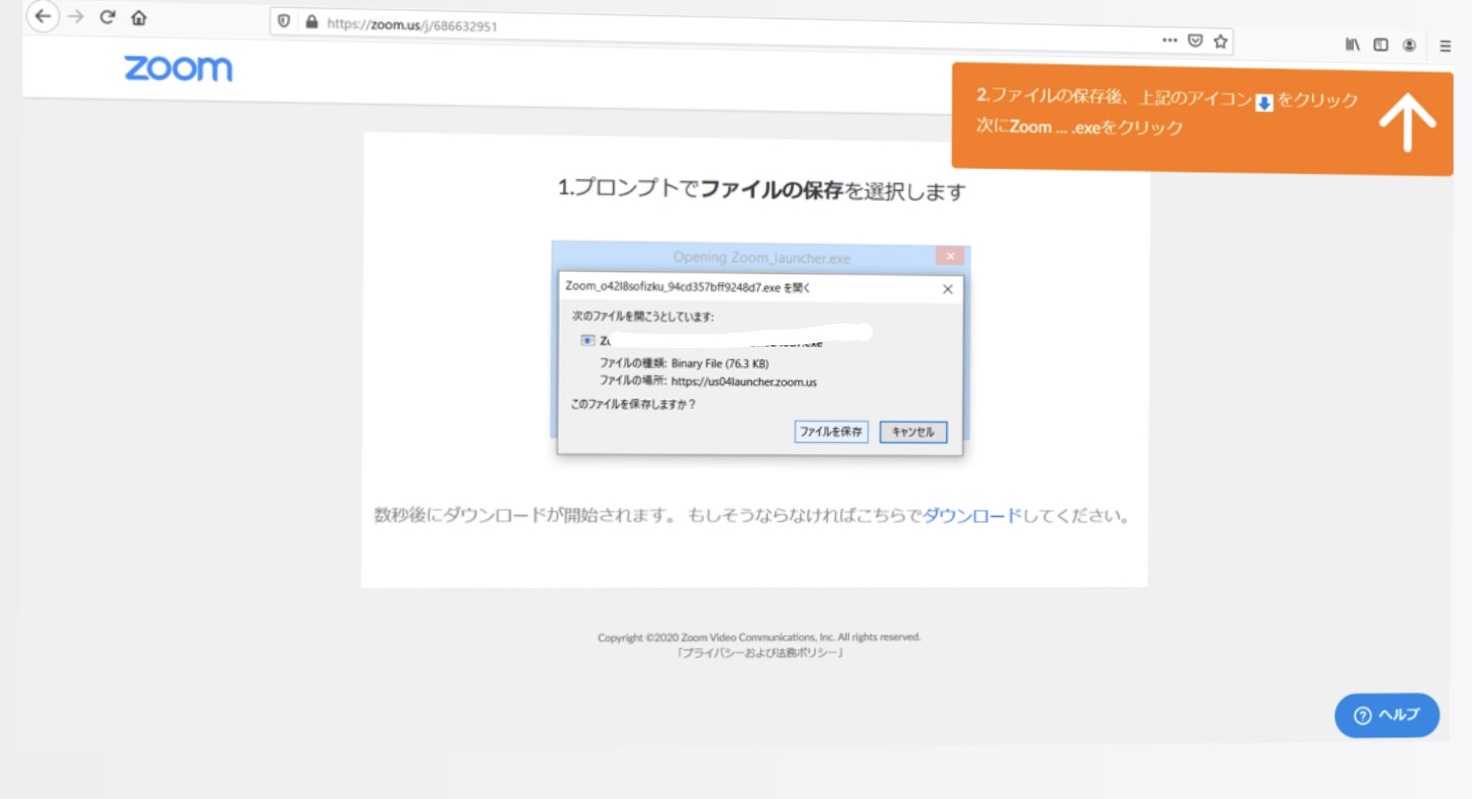Click the illustrated ファイルを保存 button

(831, 432)
